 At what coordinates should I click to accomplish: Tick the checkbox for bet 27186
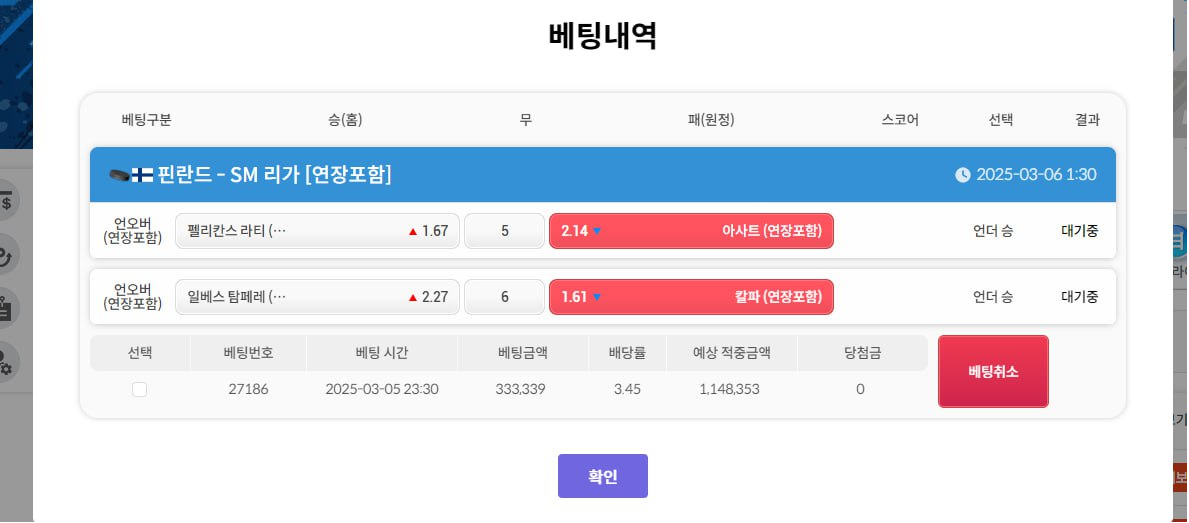(x=140, y=390)
